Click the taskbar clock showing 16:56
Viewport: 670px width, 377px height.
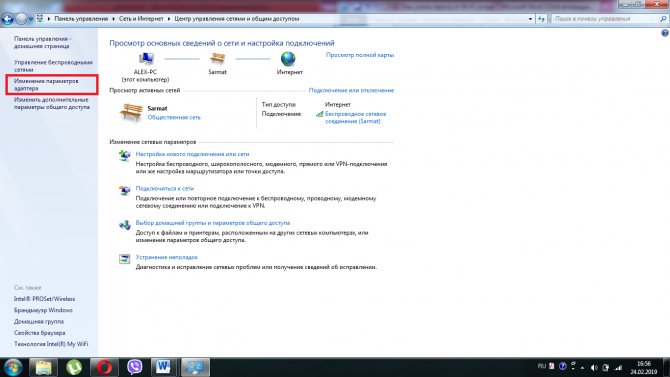pos(644,368)
